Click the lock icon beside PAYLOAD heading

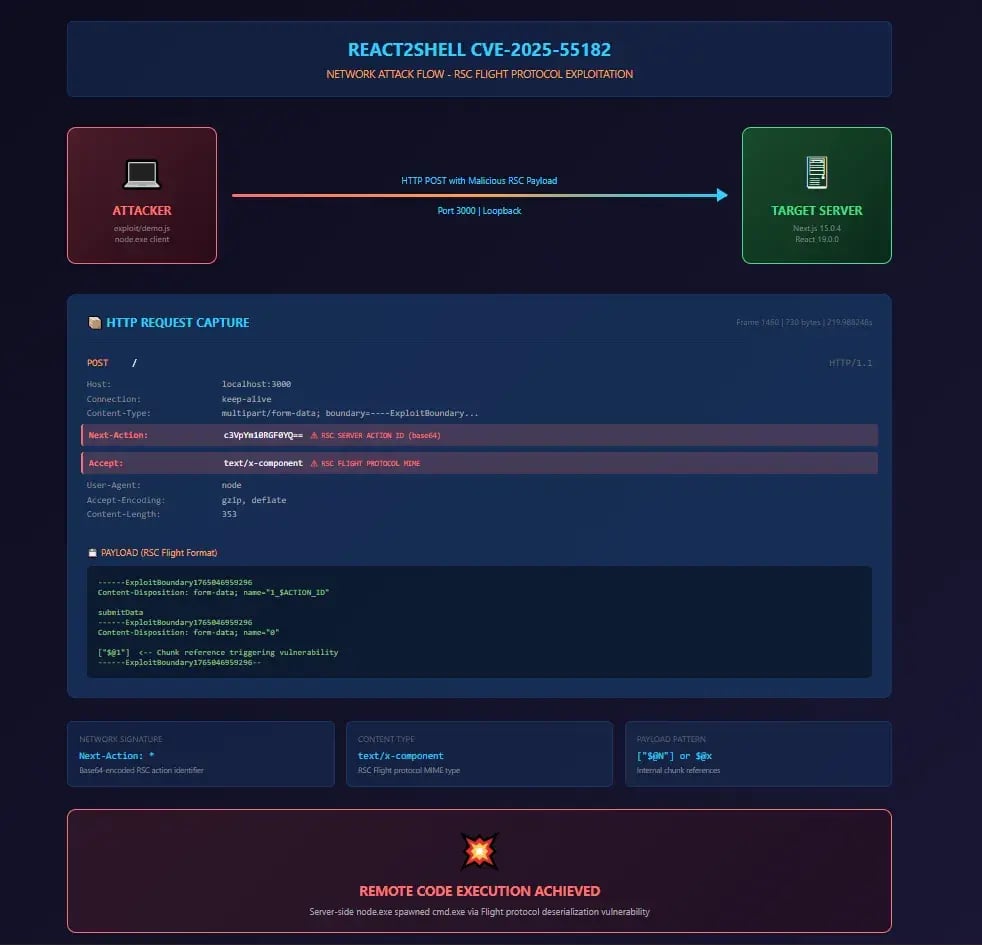[93, 552]
